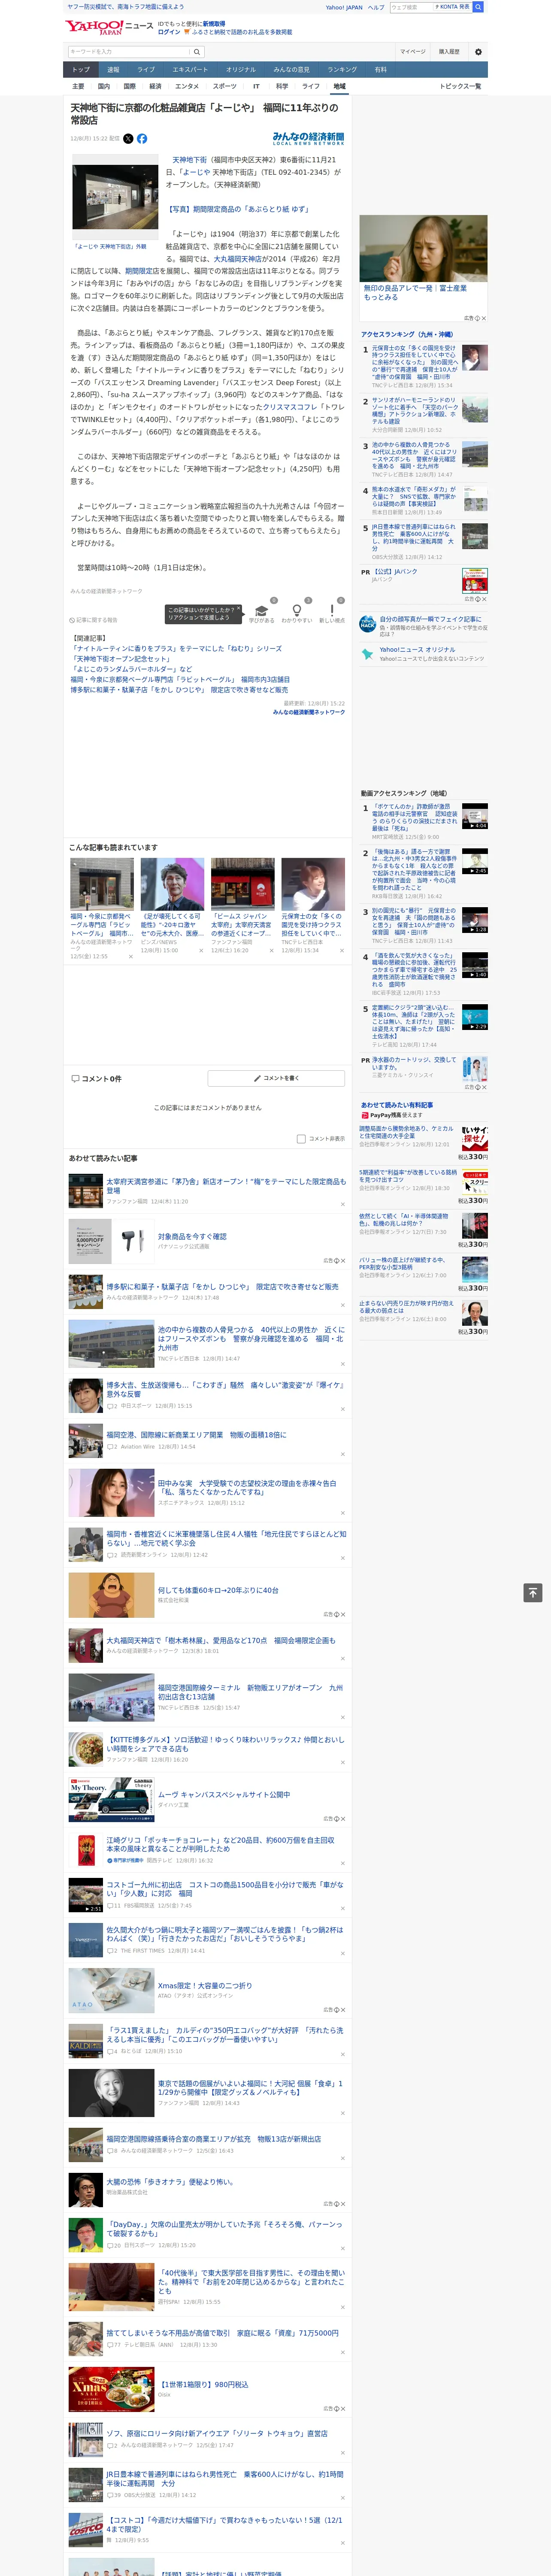Open 太宰府天満宮 茅乃舎 new store article
This screenshot has height=2576, width=551.
coord(226,1185)
